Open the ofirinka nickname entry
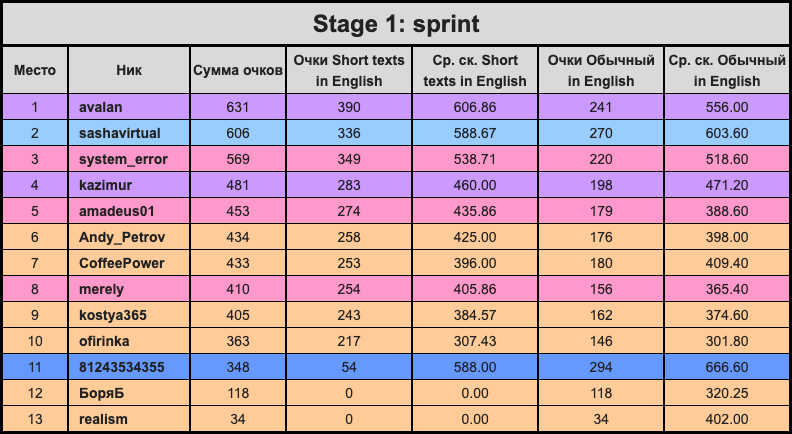Screen dimensions: 792x434 coord(104,341)
